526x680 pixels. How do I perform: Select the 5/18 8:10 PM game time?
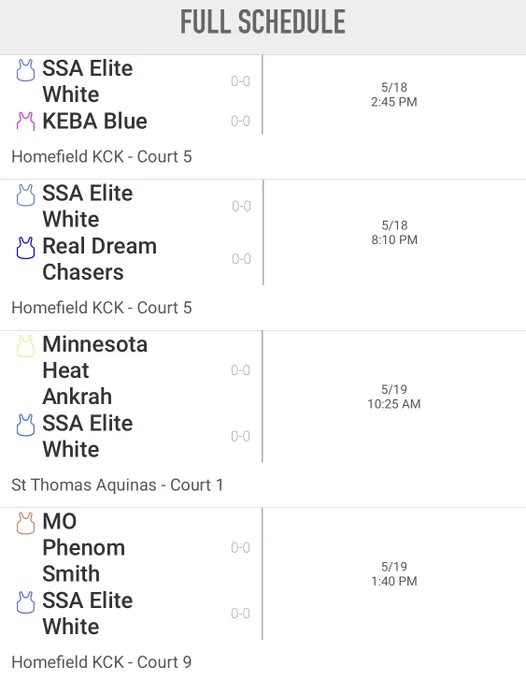point(394,232)
